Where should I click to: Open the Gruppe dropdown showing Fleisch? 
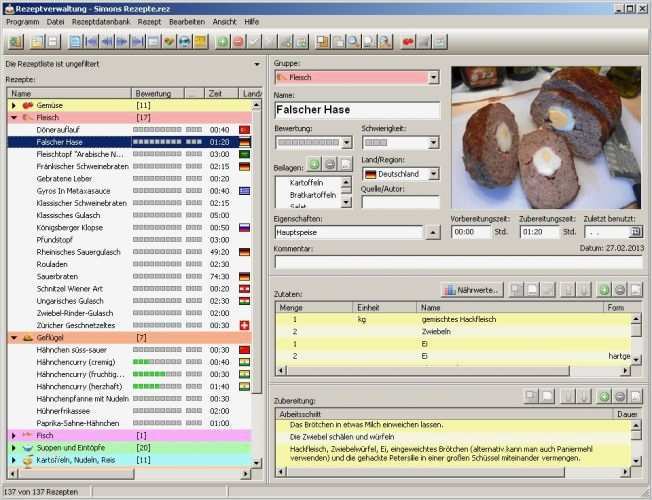click(x=433, y=77)
